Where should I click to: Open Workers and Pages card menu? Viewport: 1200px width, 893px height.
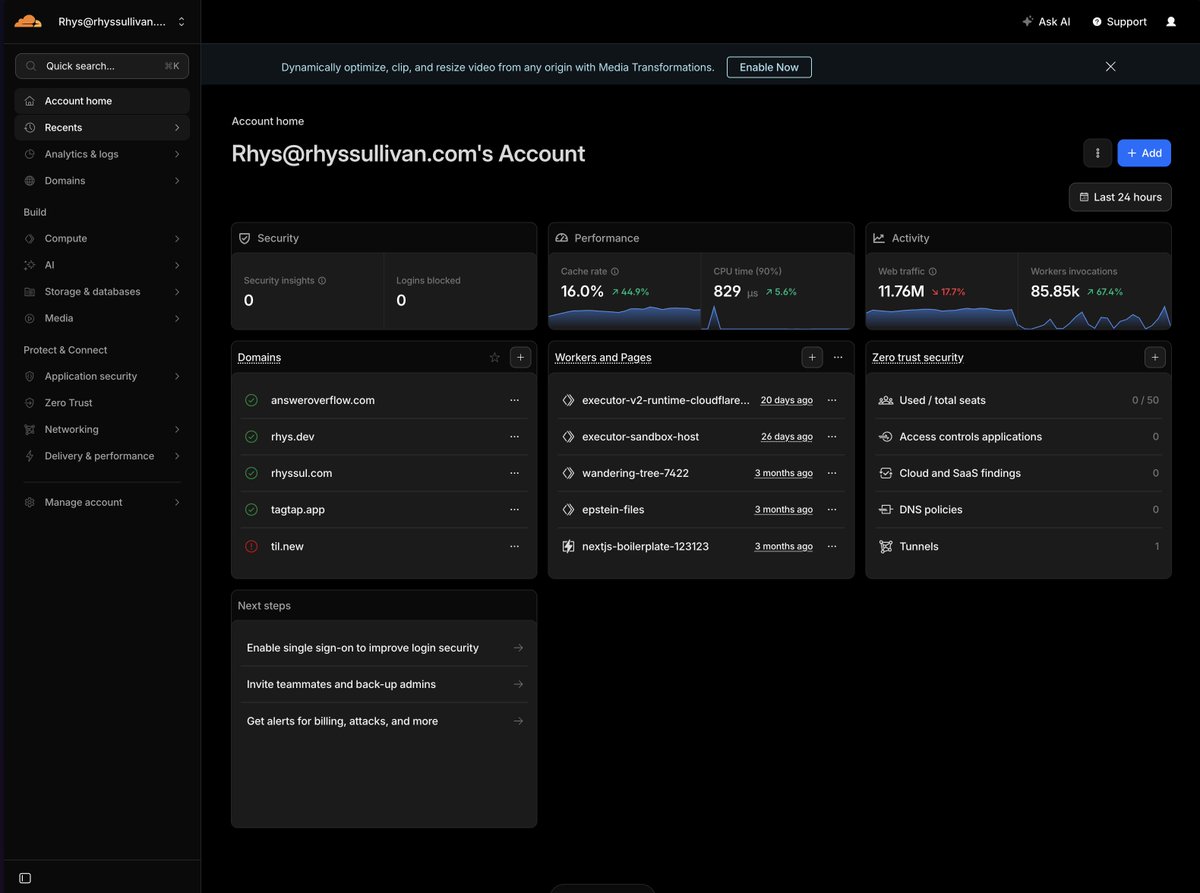[x=838, y=357]
